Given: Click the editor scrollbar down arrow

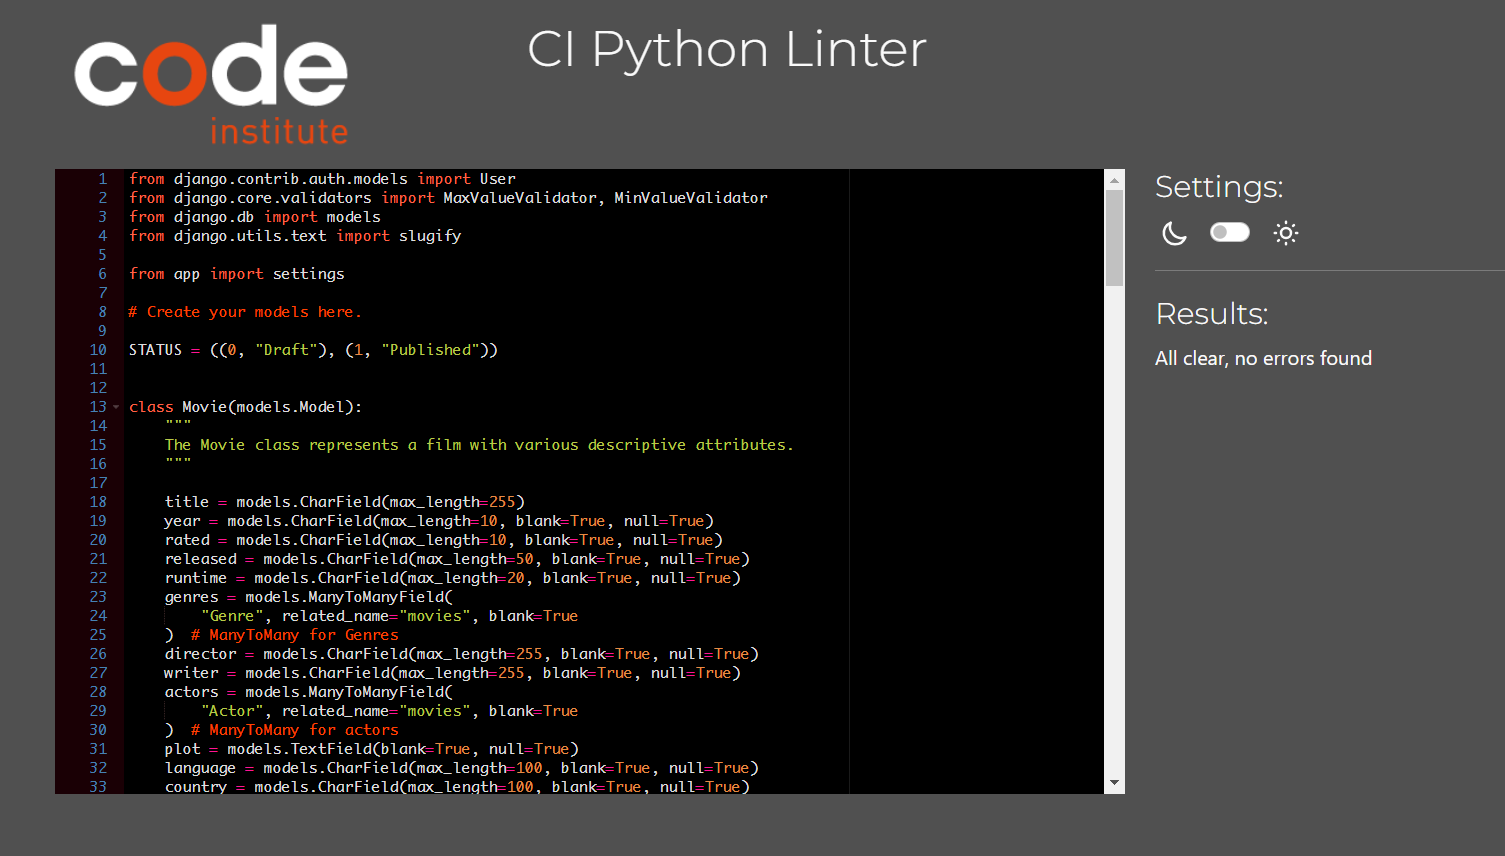Looking at the screenshot, I should point(1114,783).
